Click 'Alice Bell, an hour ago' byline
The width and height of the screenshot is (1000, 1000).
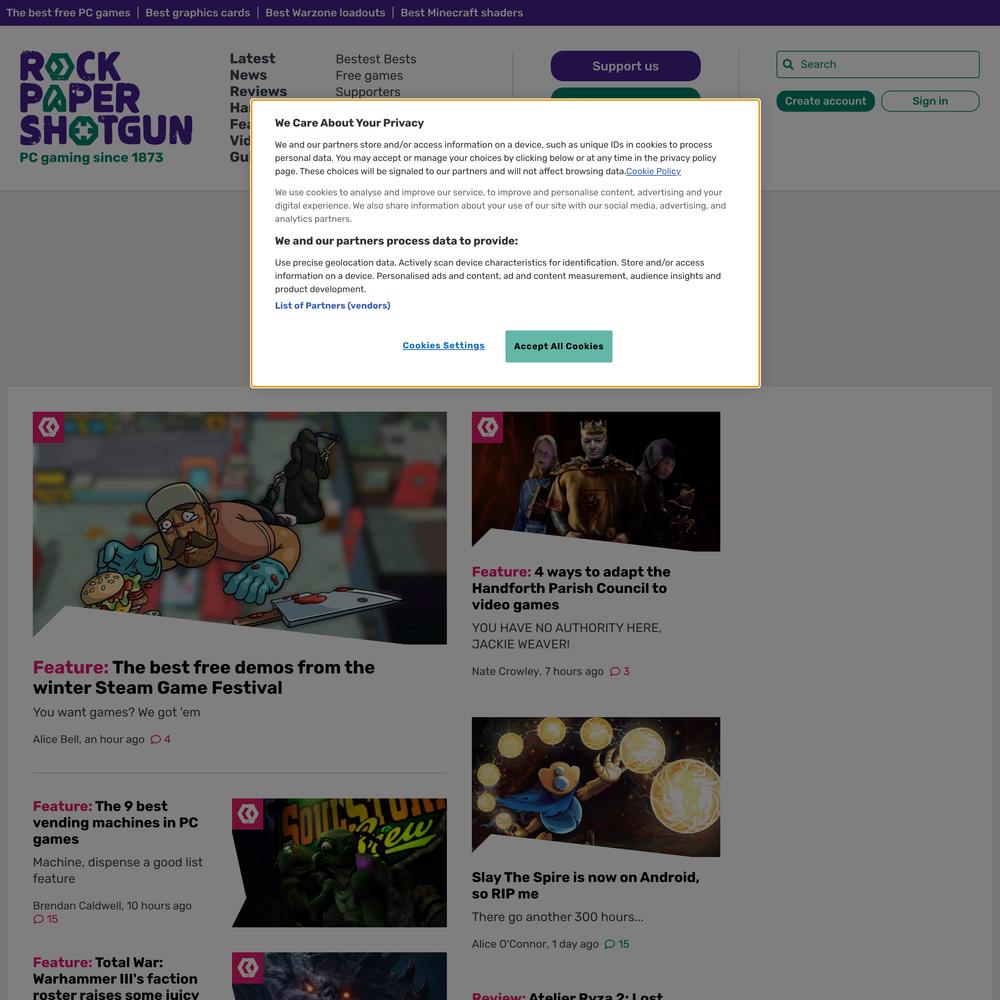(x=89, y=740)
